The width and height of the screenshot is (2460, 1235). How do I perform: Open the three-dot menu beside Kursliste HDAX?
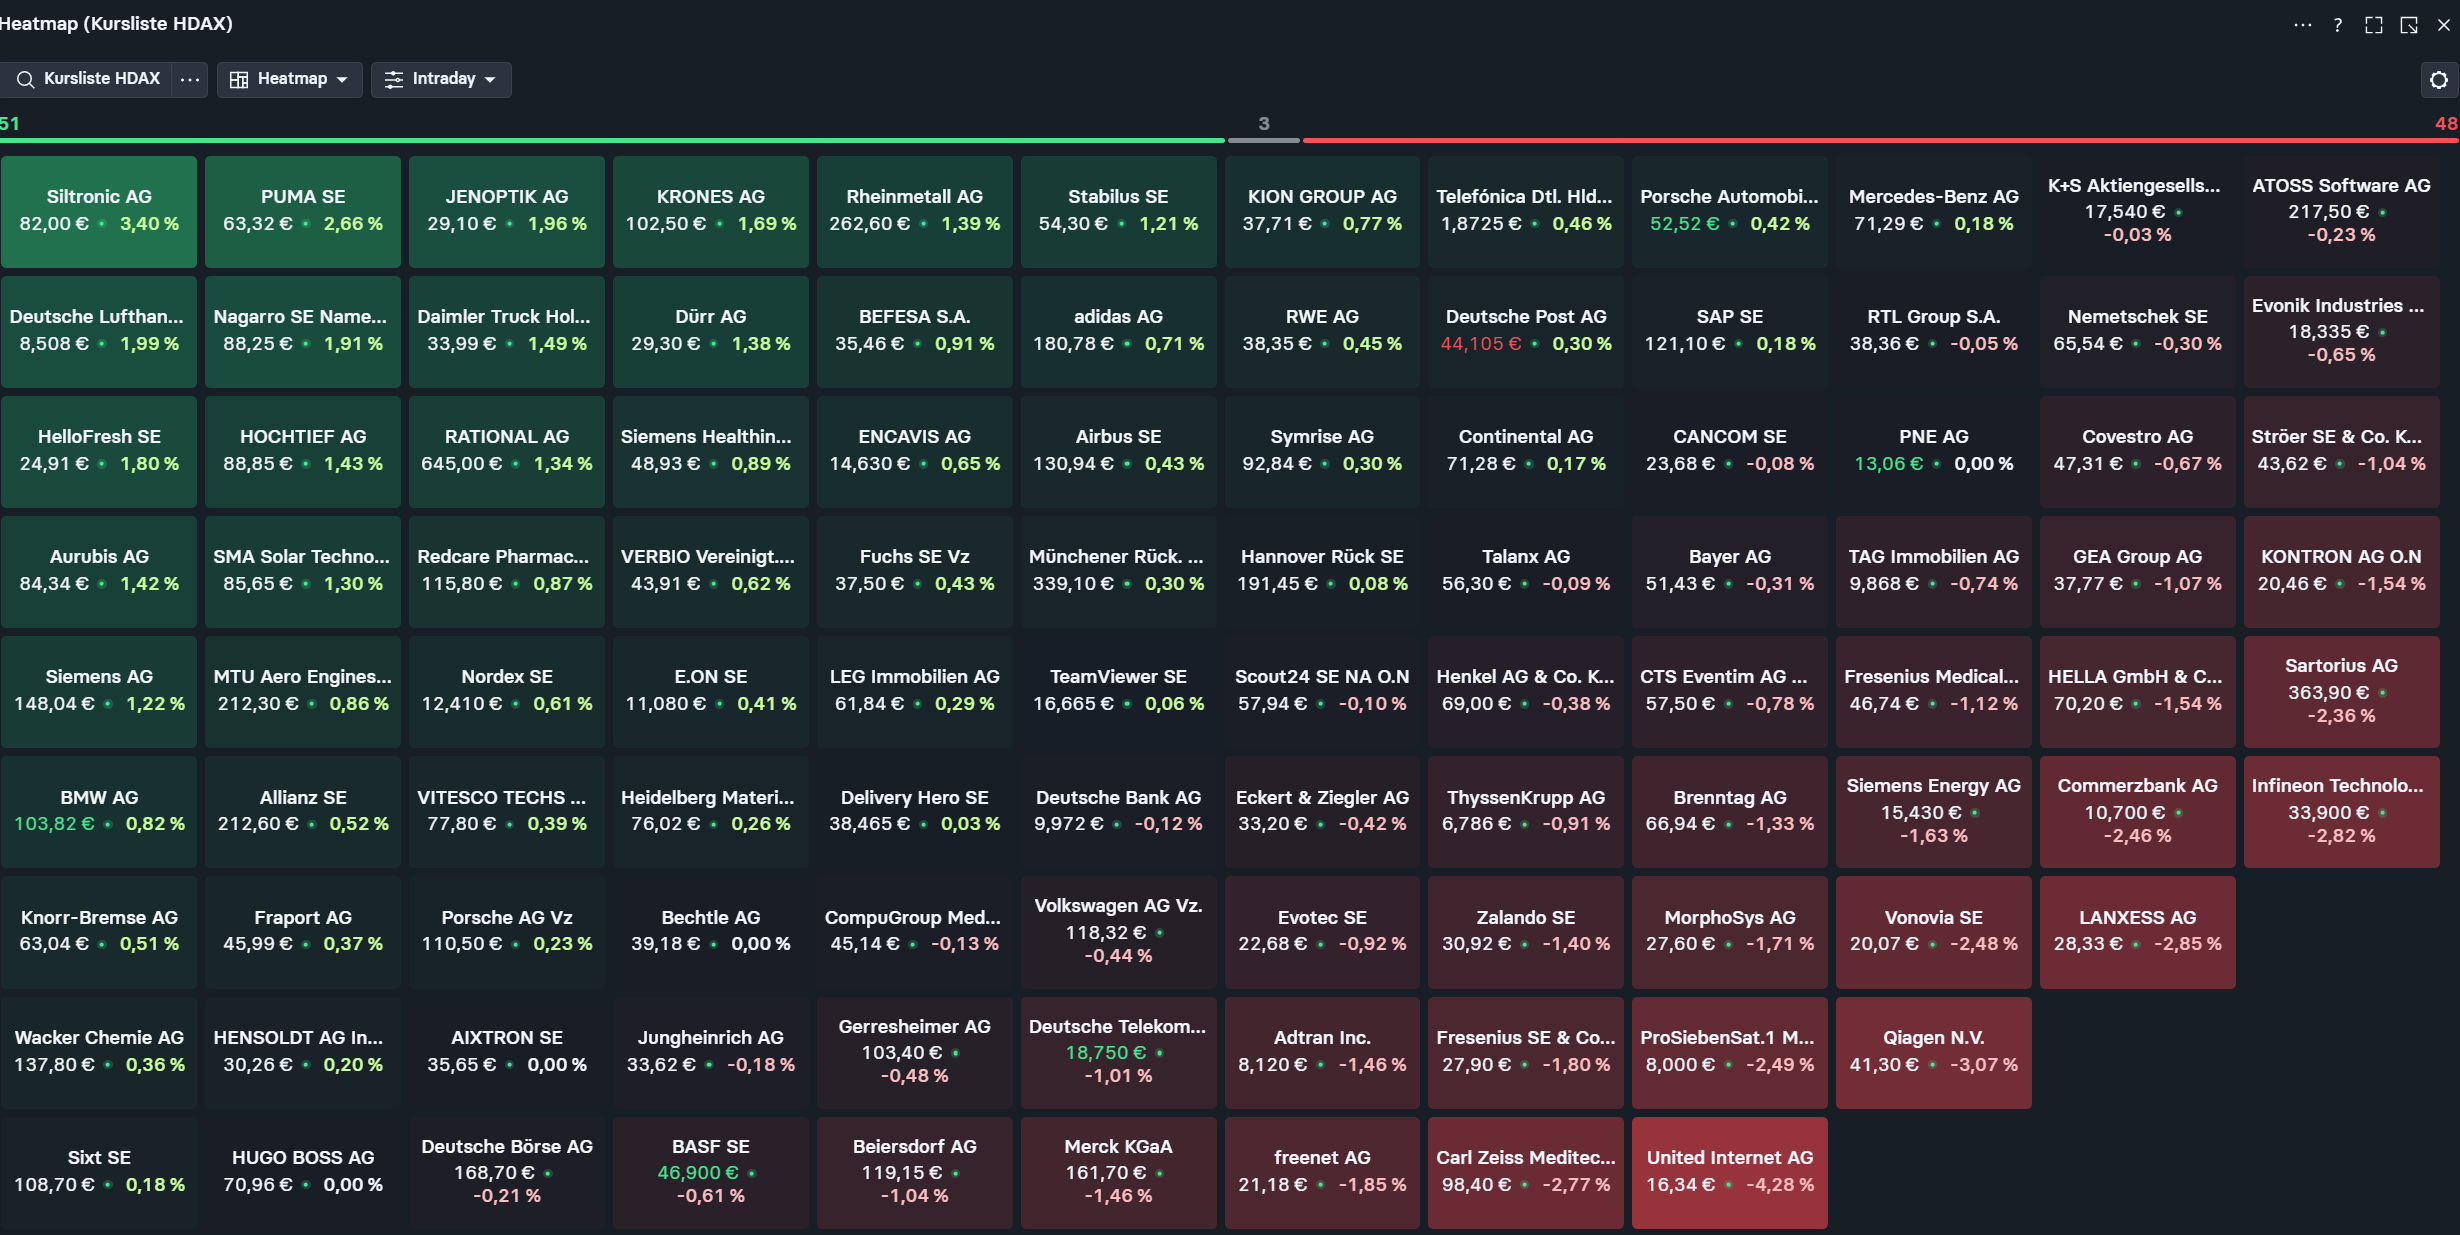pyautogui.click(x=189, y=79)
